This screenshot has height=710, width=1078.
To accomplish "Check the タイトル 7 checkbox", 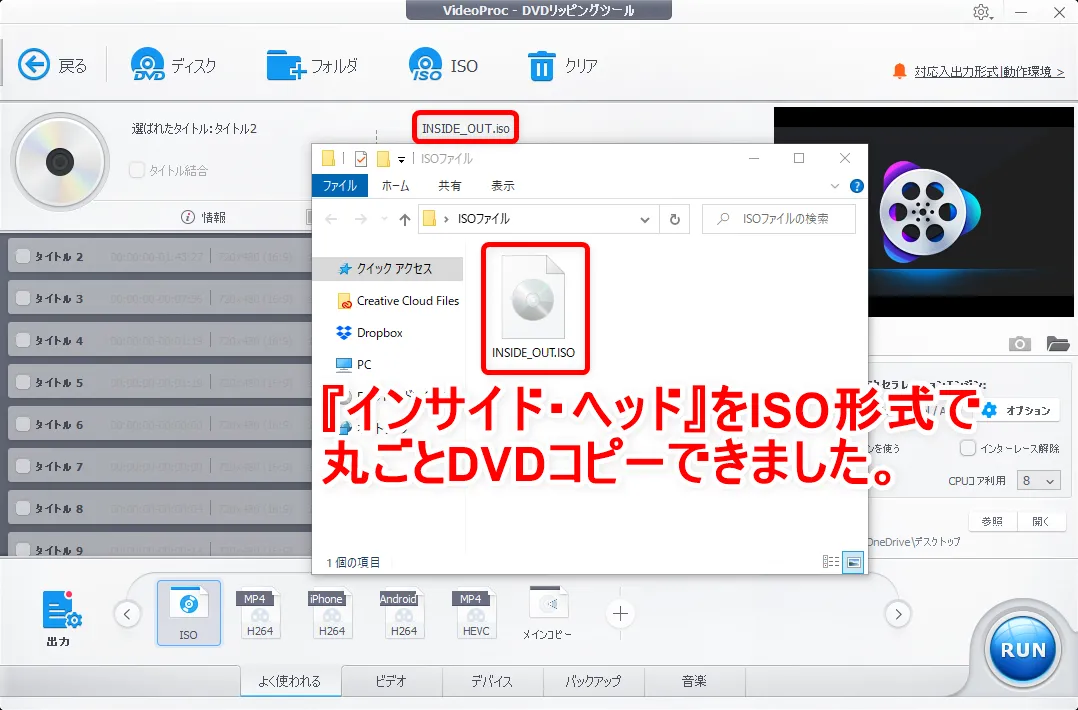I will (x=23, y=466).
